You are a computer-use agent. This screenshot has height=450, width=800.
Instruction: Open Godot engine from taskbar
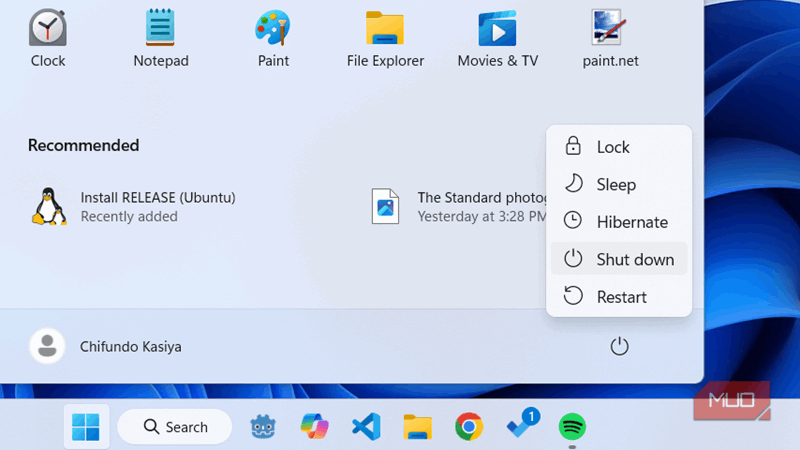coord(263,427)
